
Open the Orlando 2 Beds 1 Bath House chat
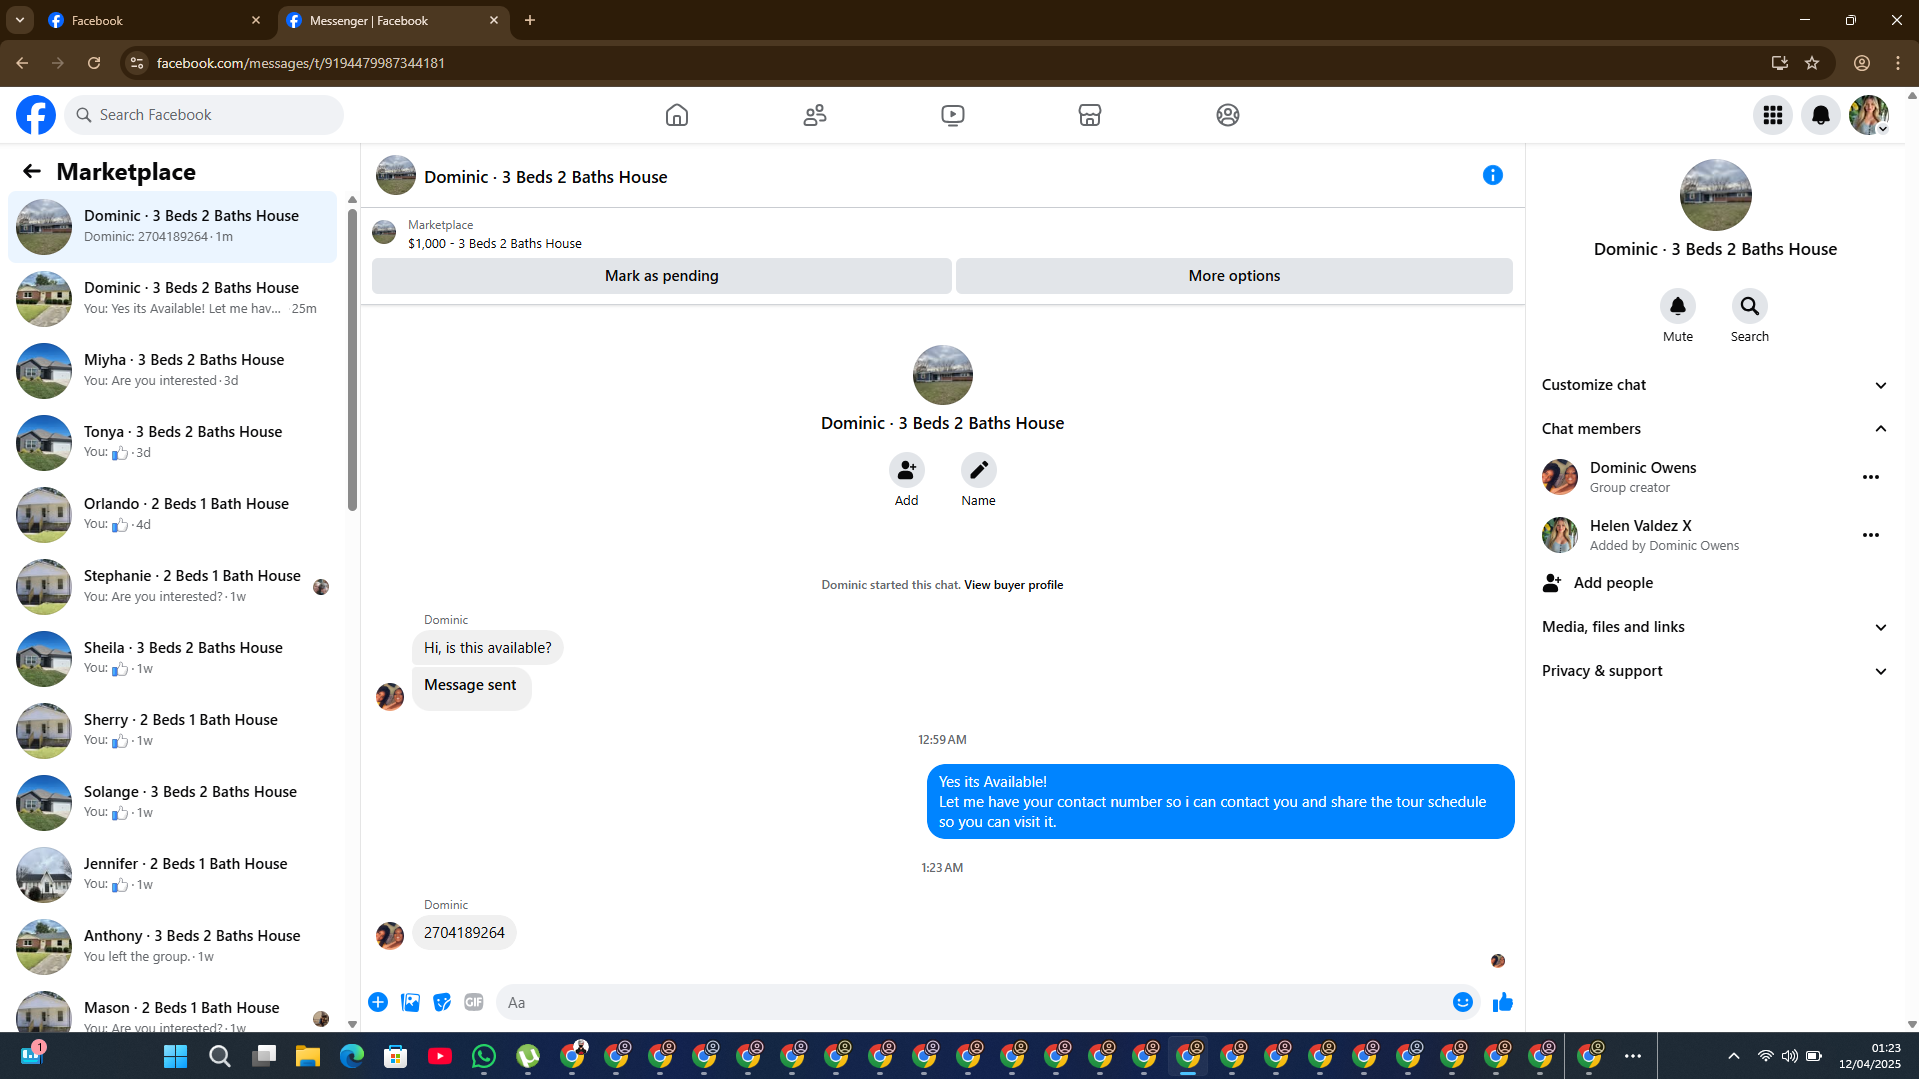click(173, 515)
